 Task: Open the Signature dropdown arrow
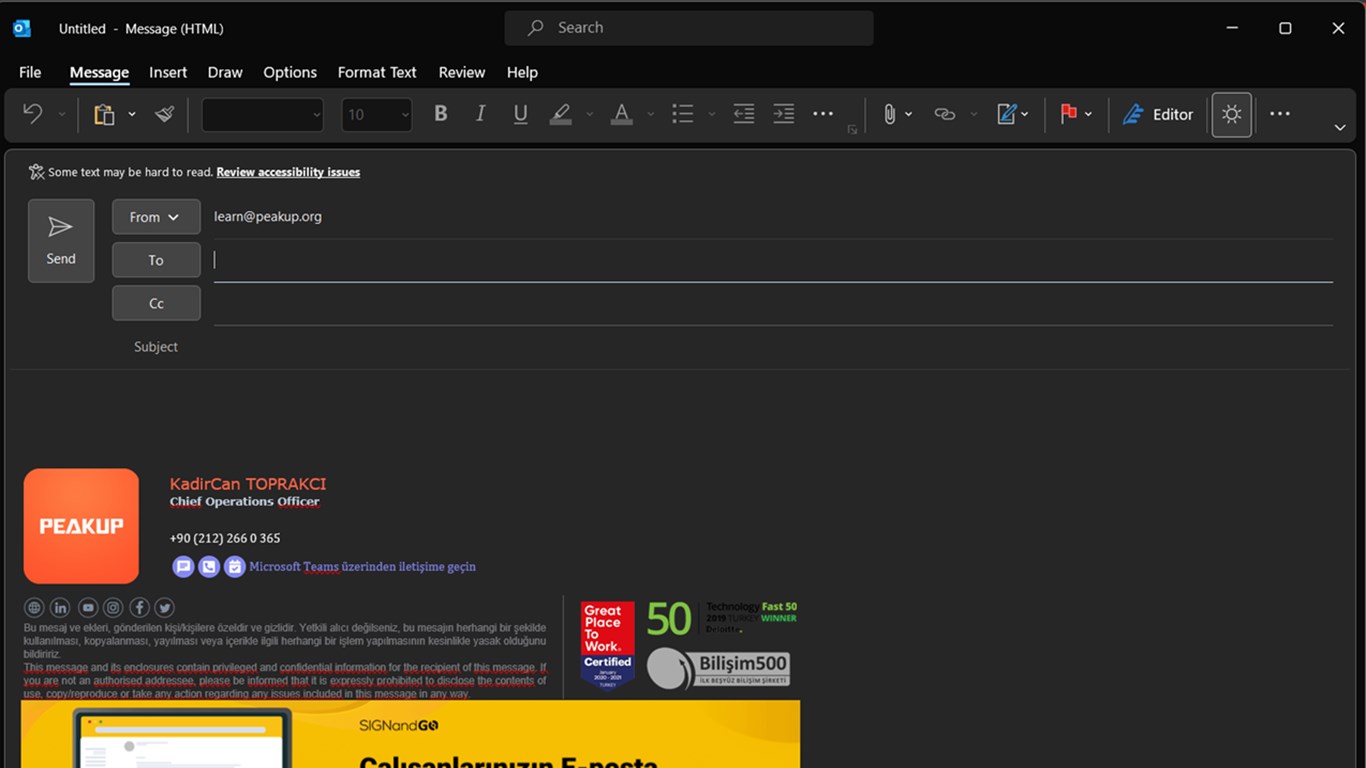[x=1025, y=114]
